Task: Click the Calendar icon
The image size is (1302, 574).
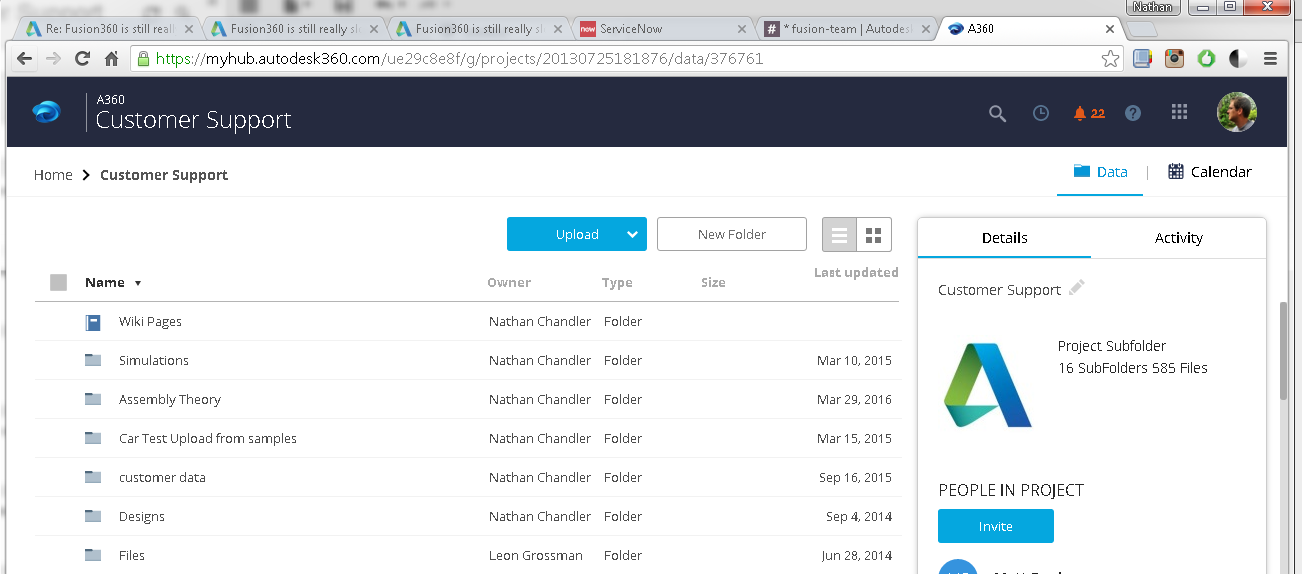Action: [1176, 171]
